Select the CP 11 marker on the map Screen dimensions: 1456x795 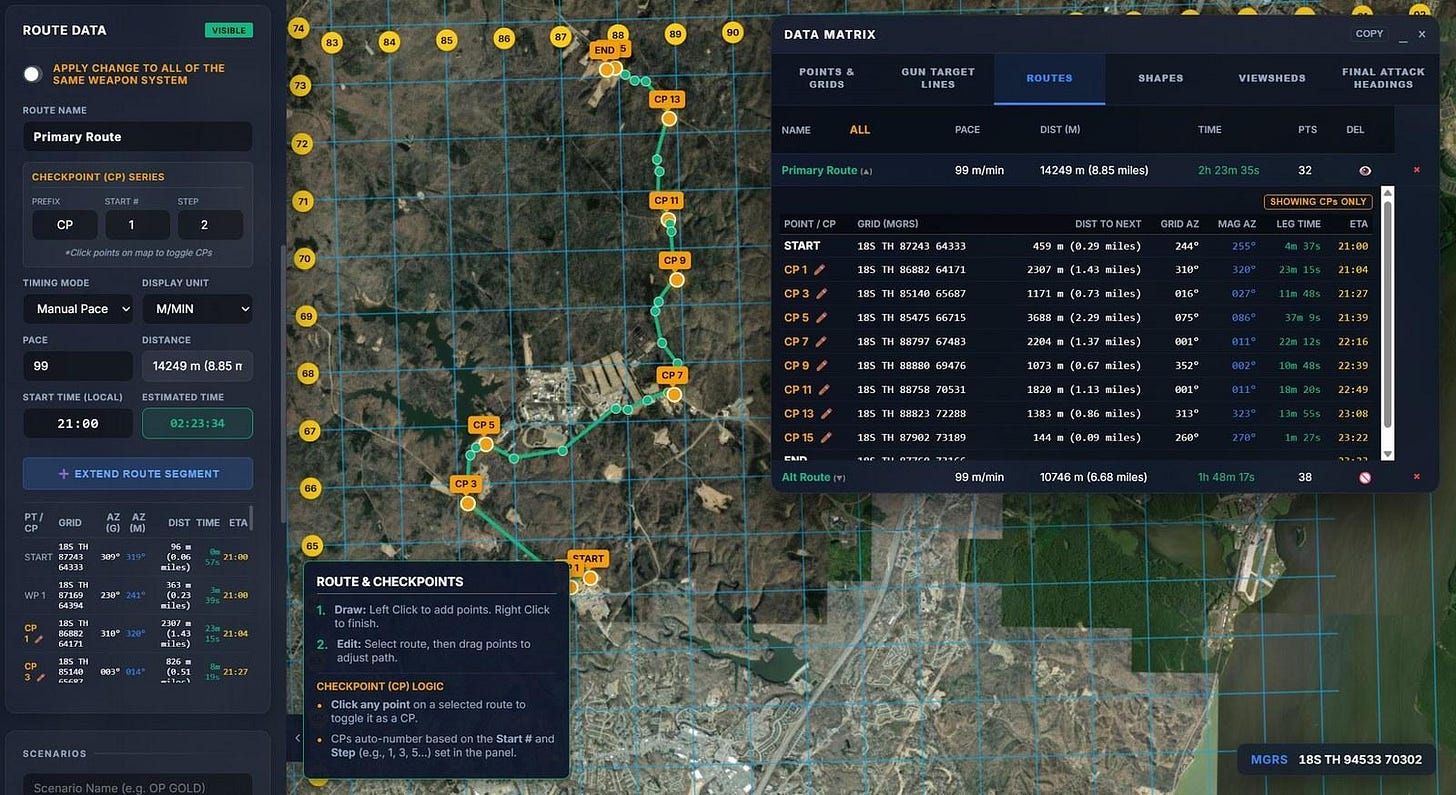[x=668, y=219]
